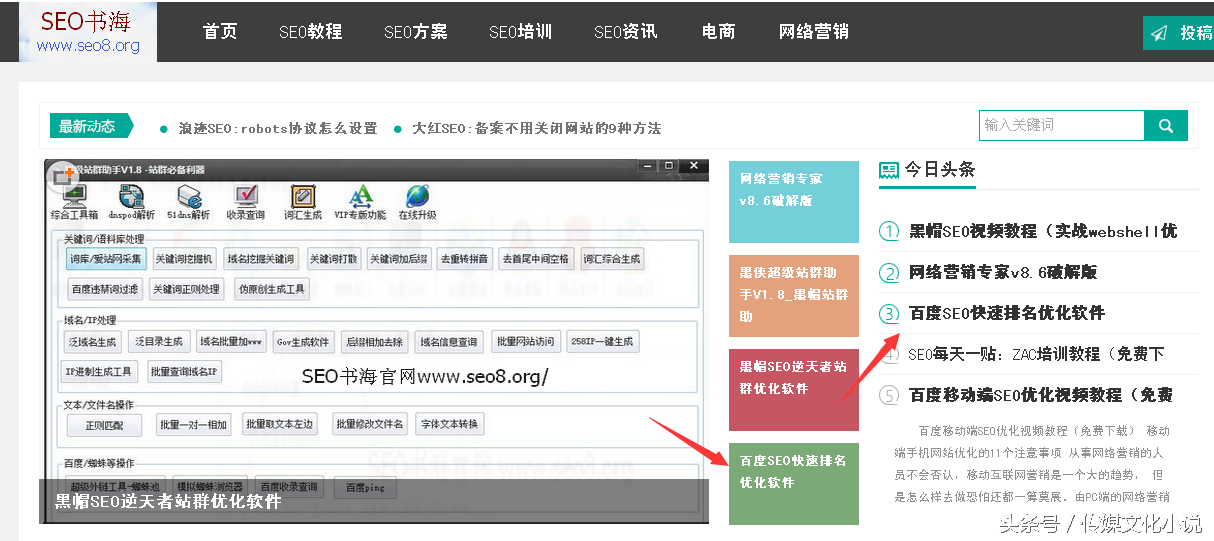The height and width of the screenshot is (541, 1214).
Task: Click the 投稿 button with the paper-plane icon
Action: 1180,33
